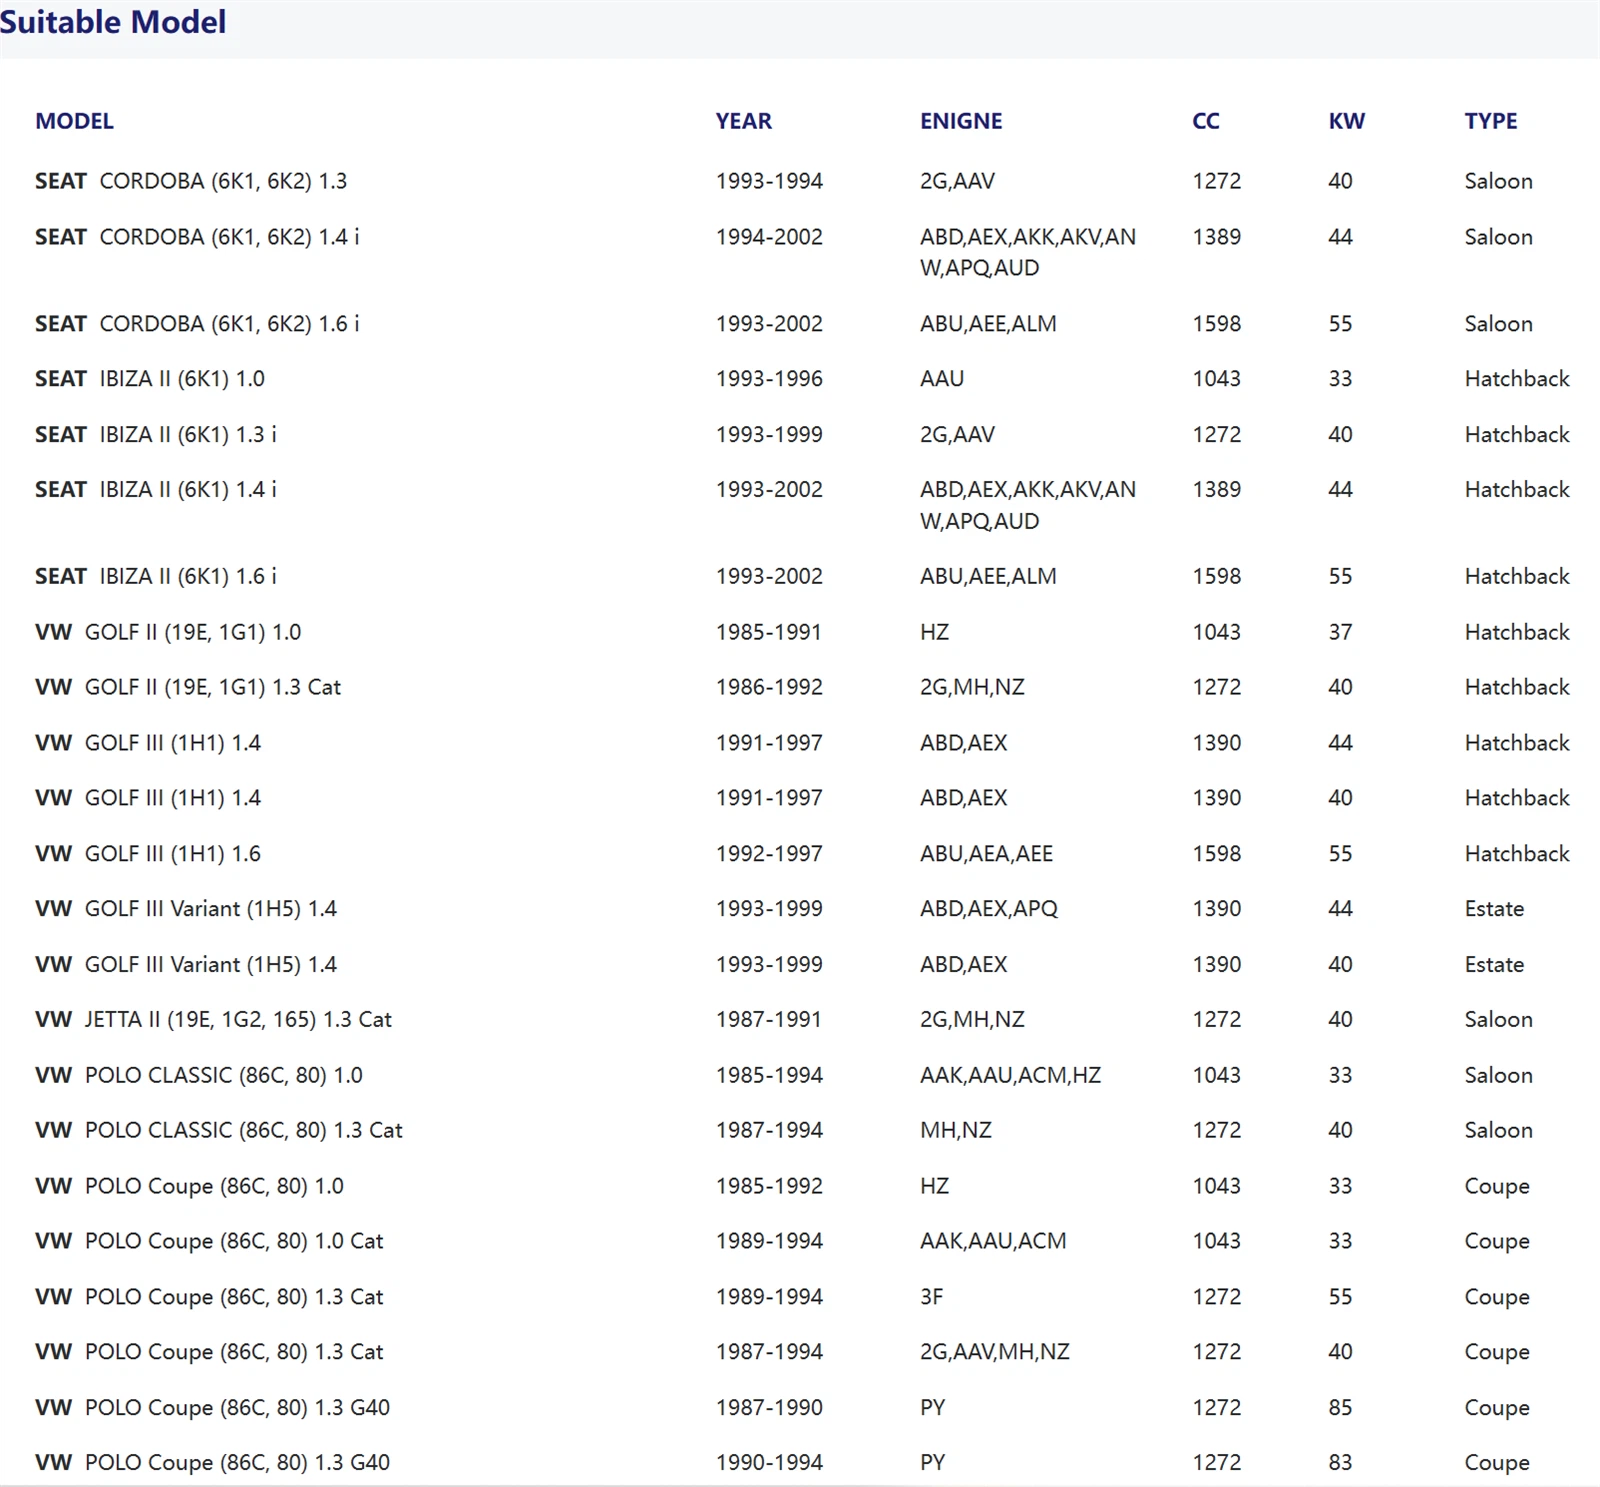Click type 'Coupe' in Polo Coupe 3F row
The image size is (1600, 1487).
click(1497, 1297)
